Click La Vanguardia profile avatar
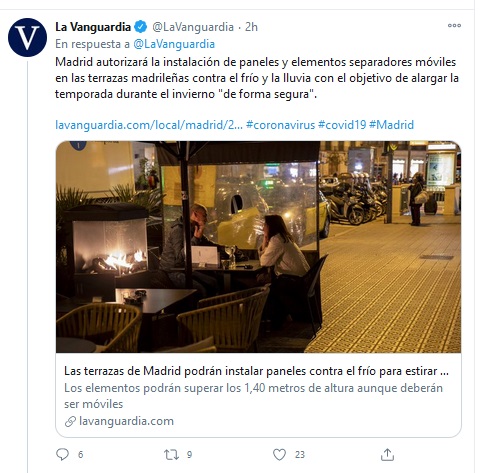Screen dimensions: 491x473 point(27,37)
